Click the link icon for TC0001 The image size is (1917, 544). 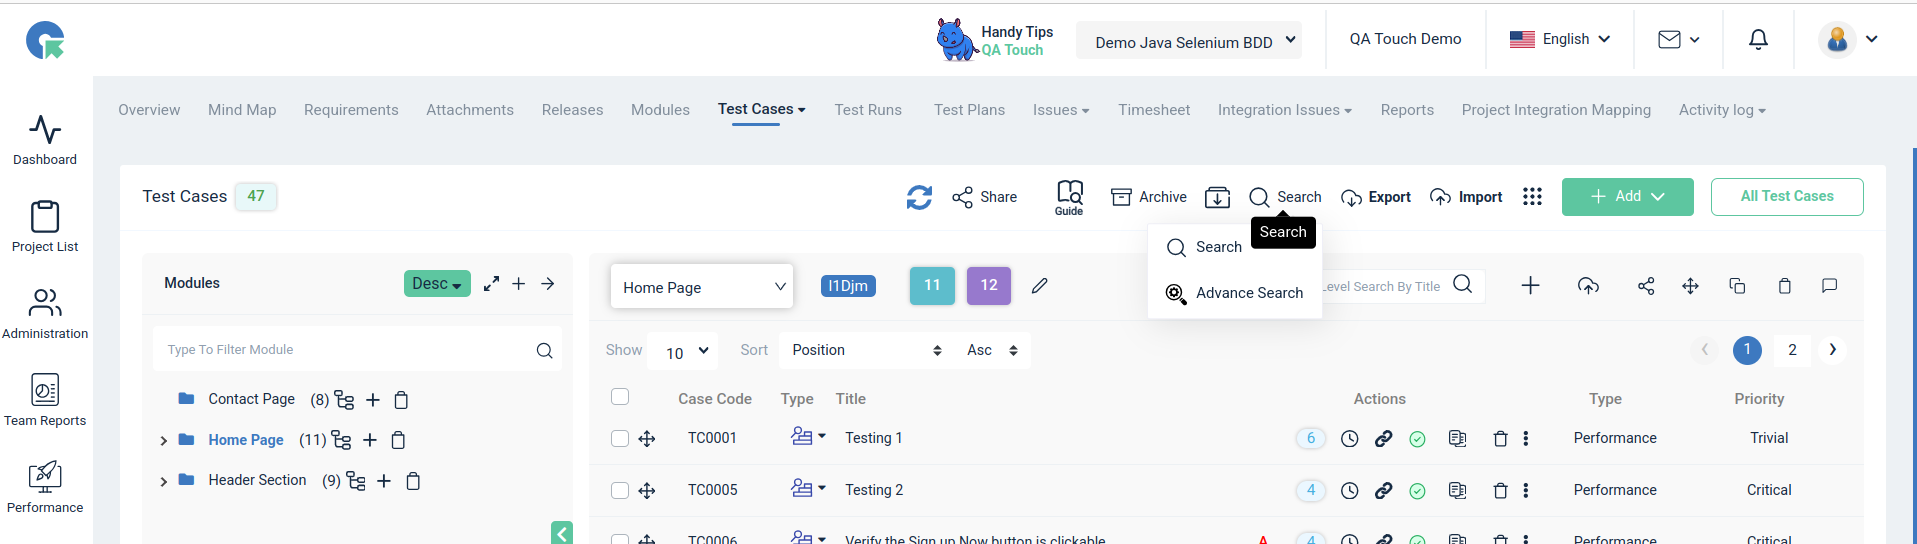pos(1383,438)
